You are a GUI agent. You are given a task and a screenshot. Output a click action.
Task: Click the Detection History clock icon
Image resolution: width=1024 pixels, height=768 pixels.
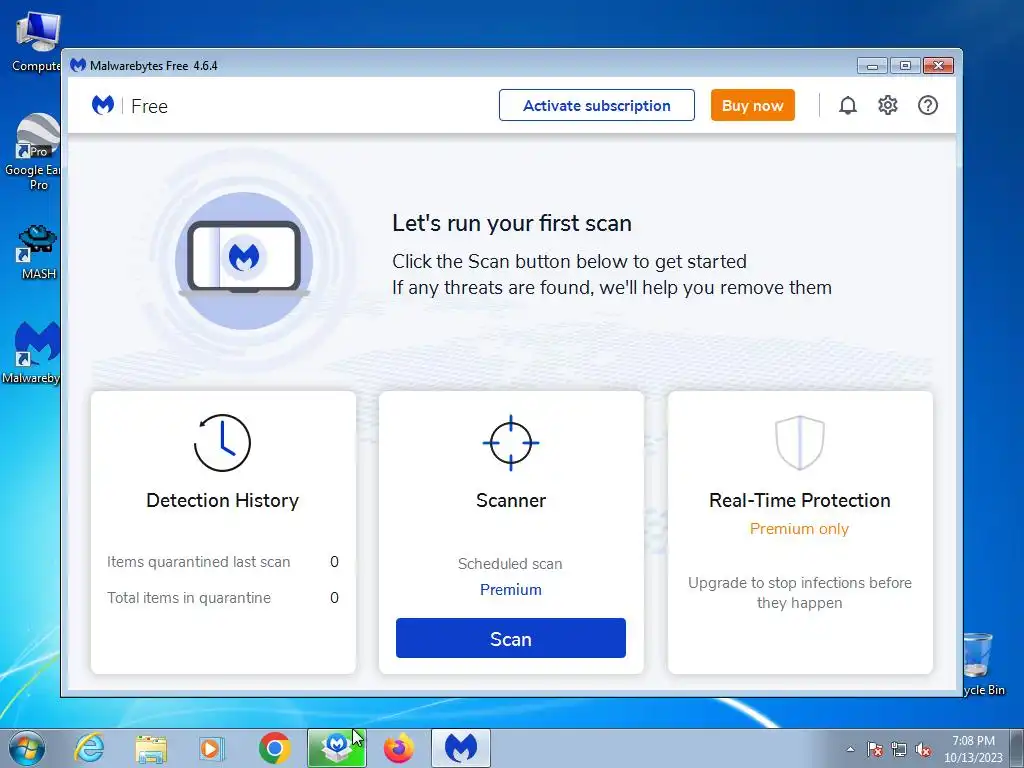[222, 442]
